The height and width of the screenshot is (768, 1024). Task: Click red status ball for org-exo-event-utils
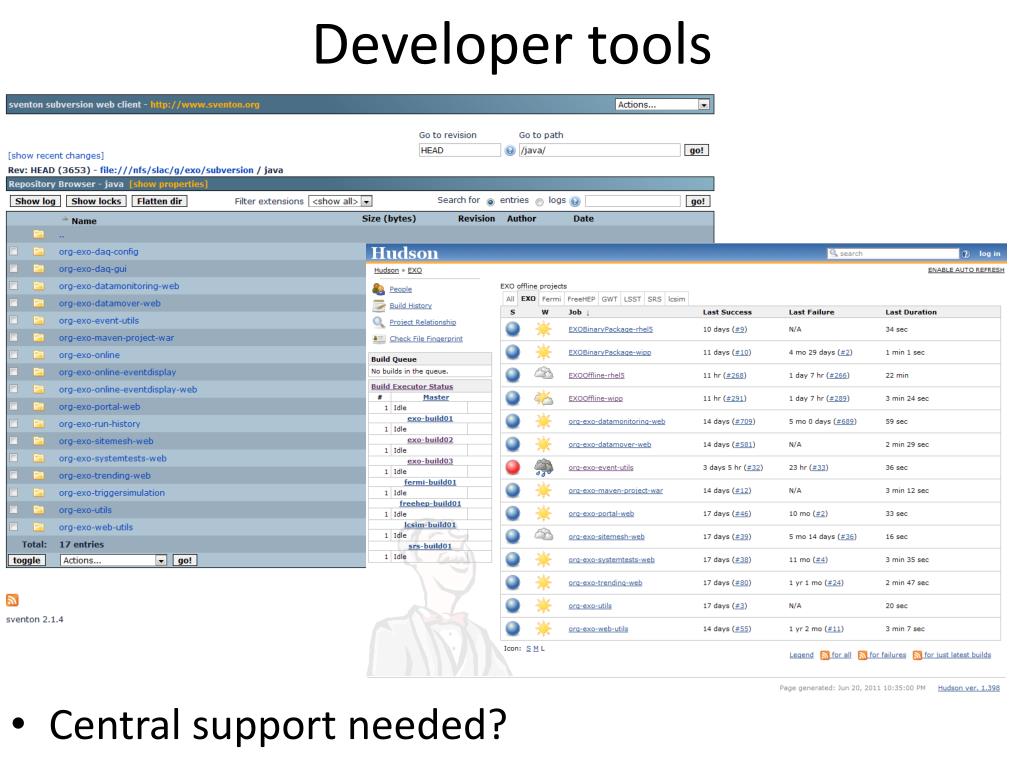[x=513, y=467]
